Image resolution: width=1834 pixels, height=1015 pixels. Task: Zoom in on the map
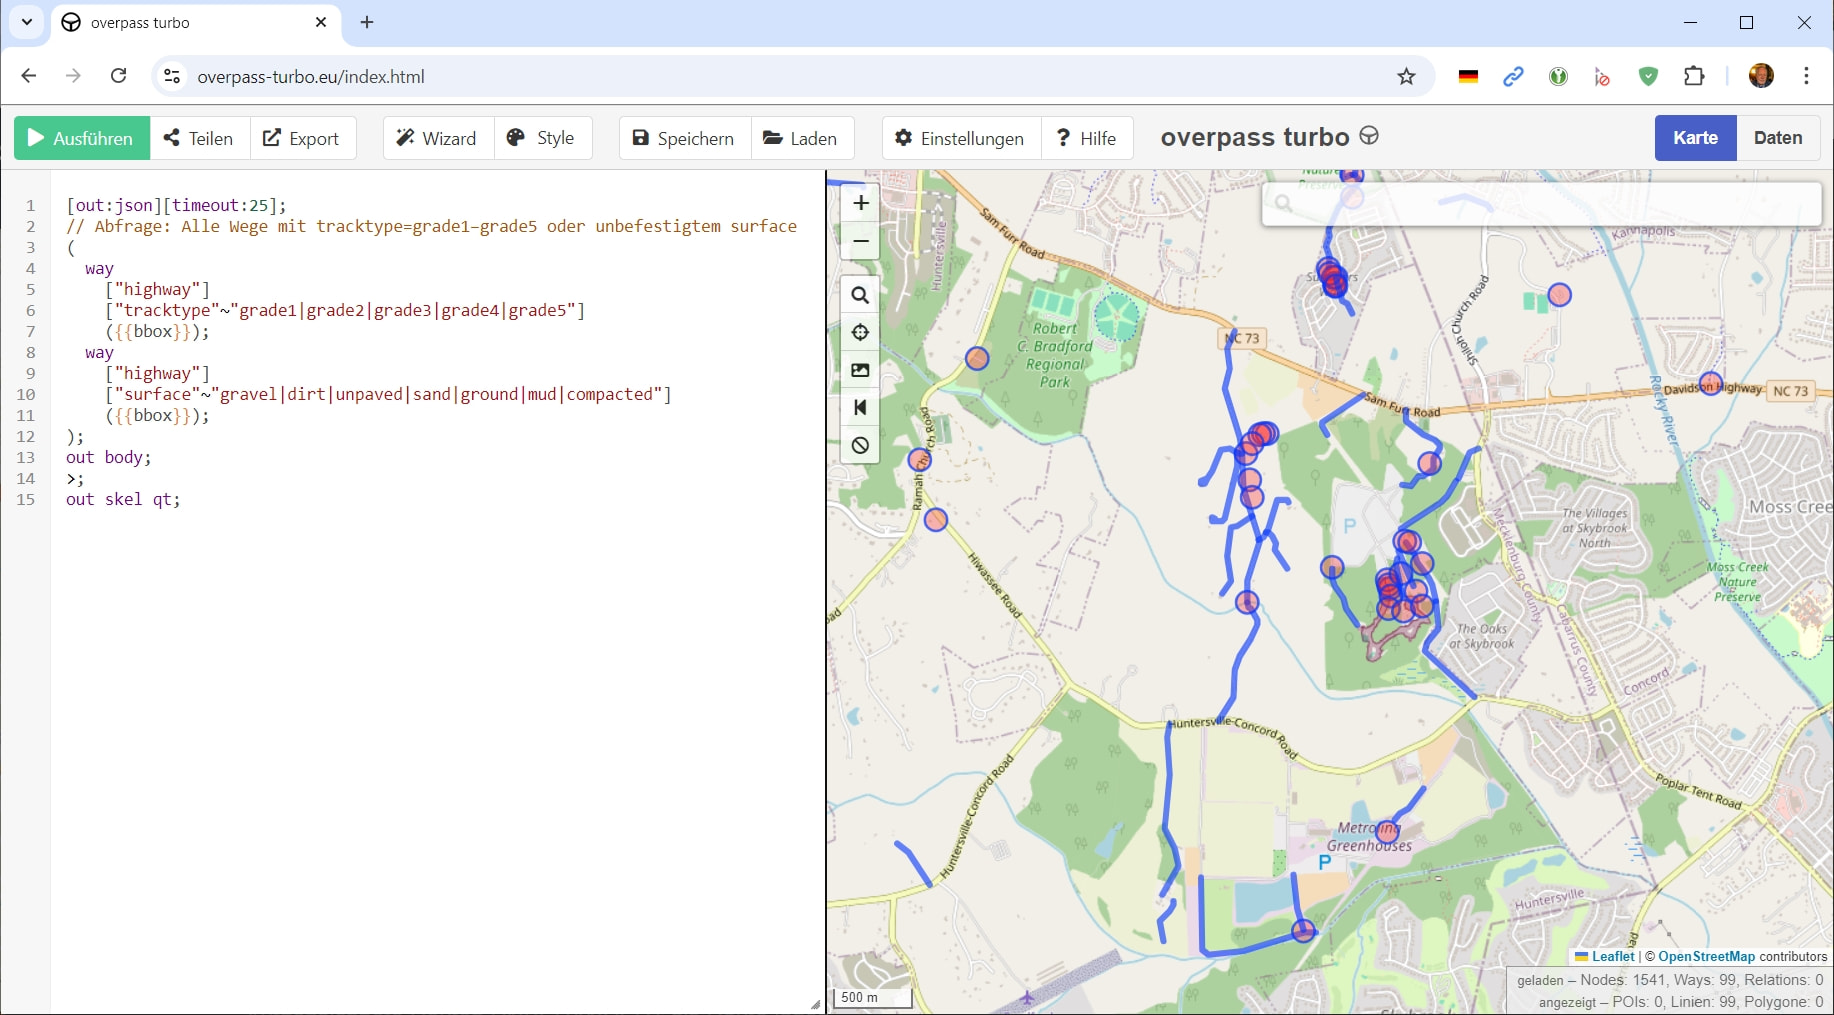(860, 204)
